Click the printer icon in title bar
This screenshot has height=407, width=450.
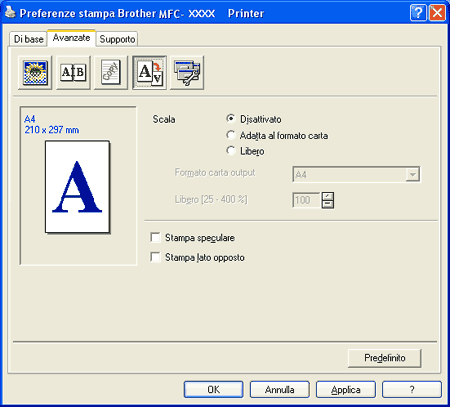[x=10, y=13]
